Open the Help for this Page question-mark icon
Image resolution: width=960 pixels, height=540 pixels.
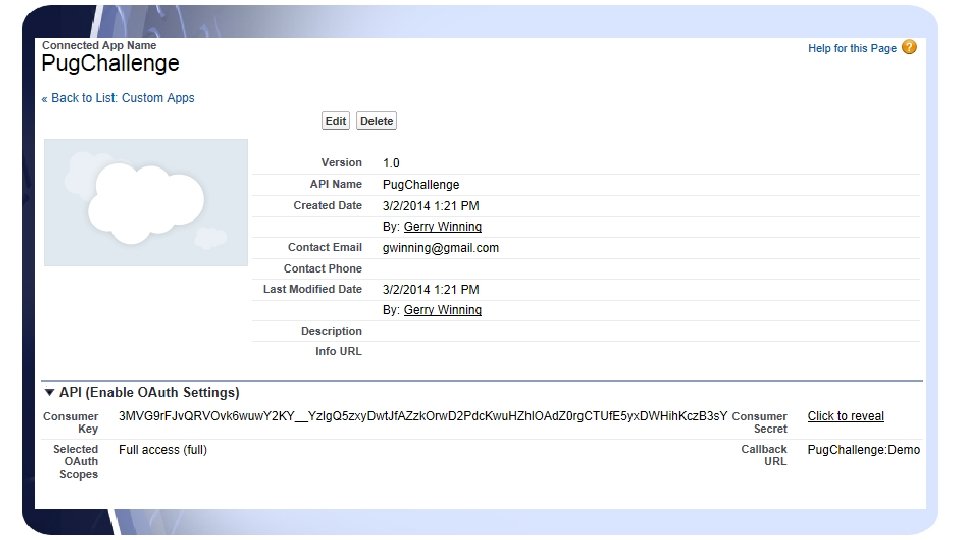pos(909,47)
